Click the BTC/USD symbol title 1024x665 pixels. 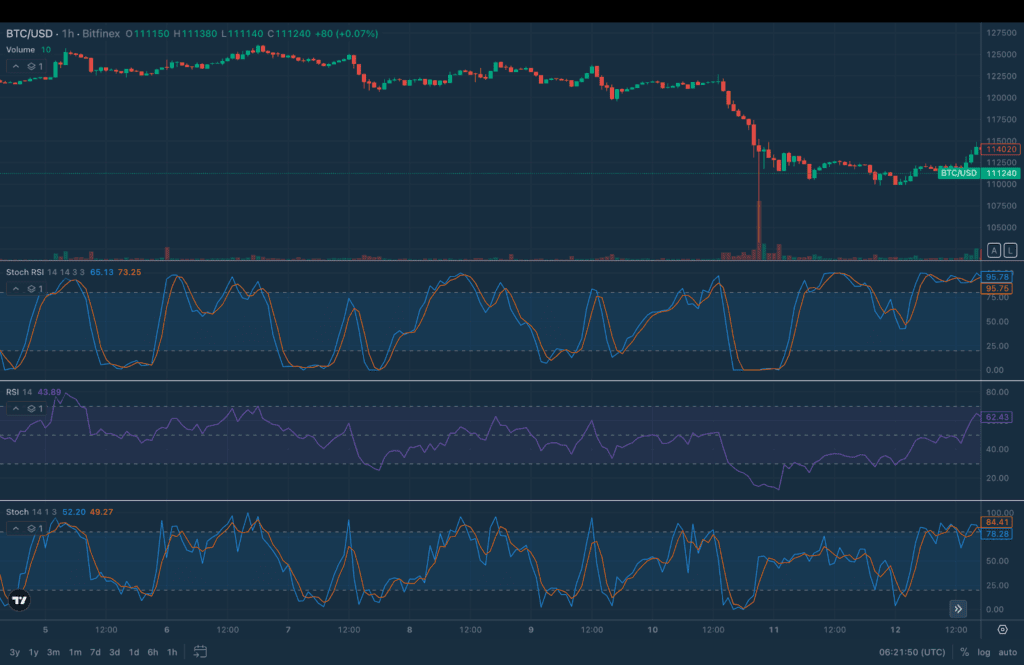pyautogui.click(x=28, y=33)
